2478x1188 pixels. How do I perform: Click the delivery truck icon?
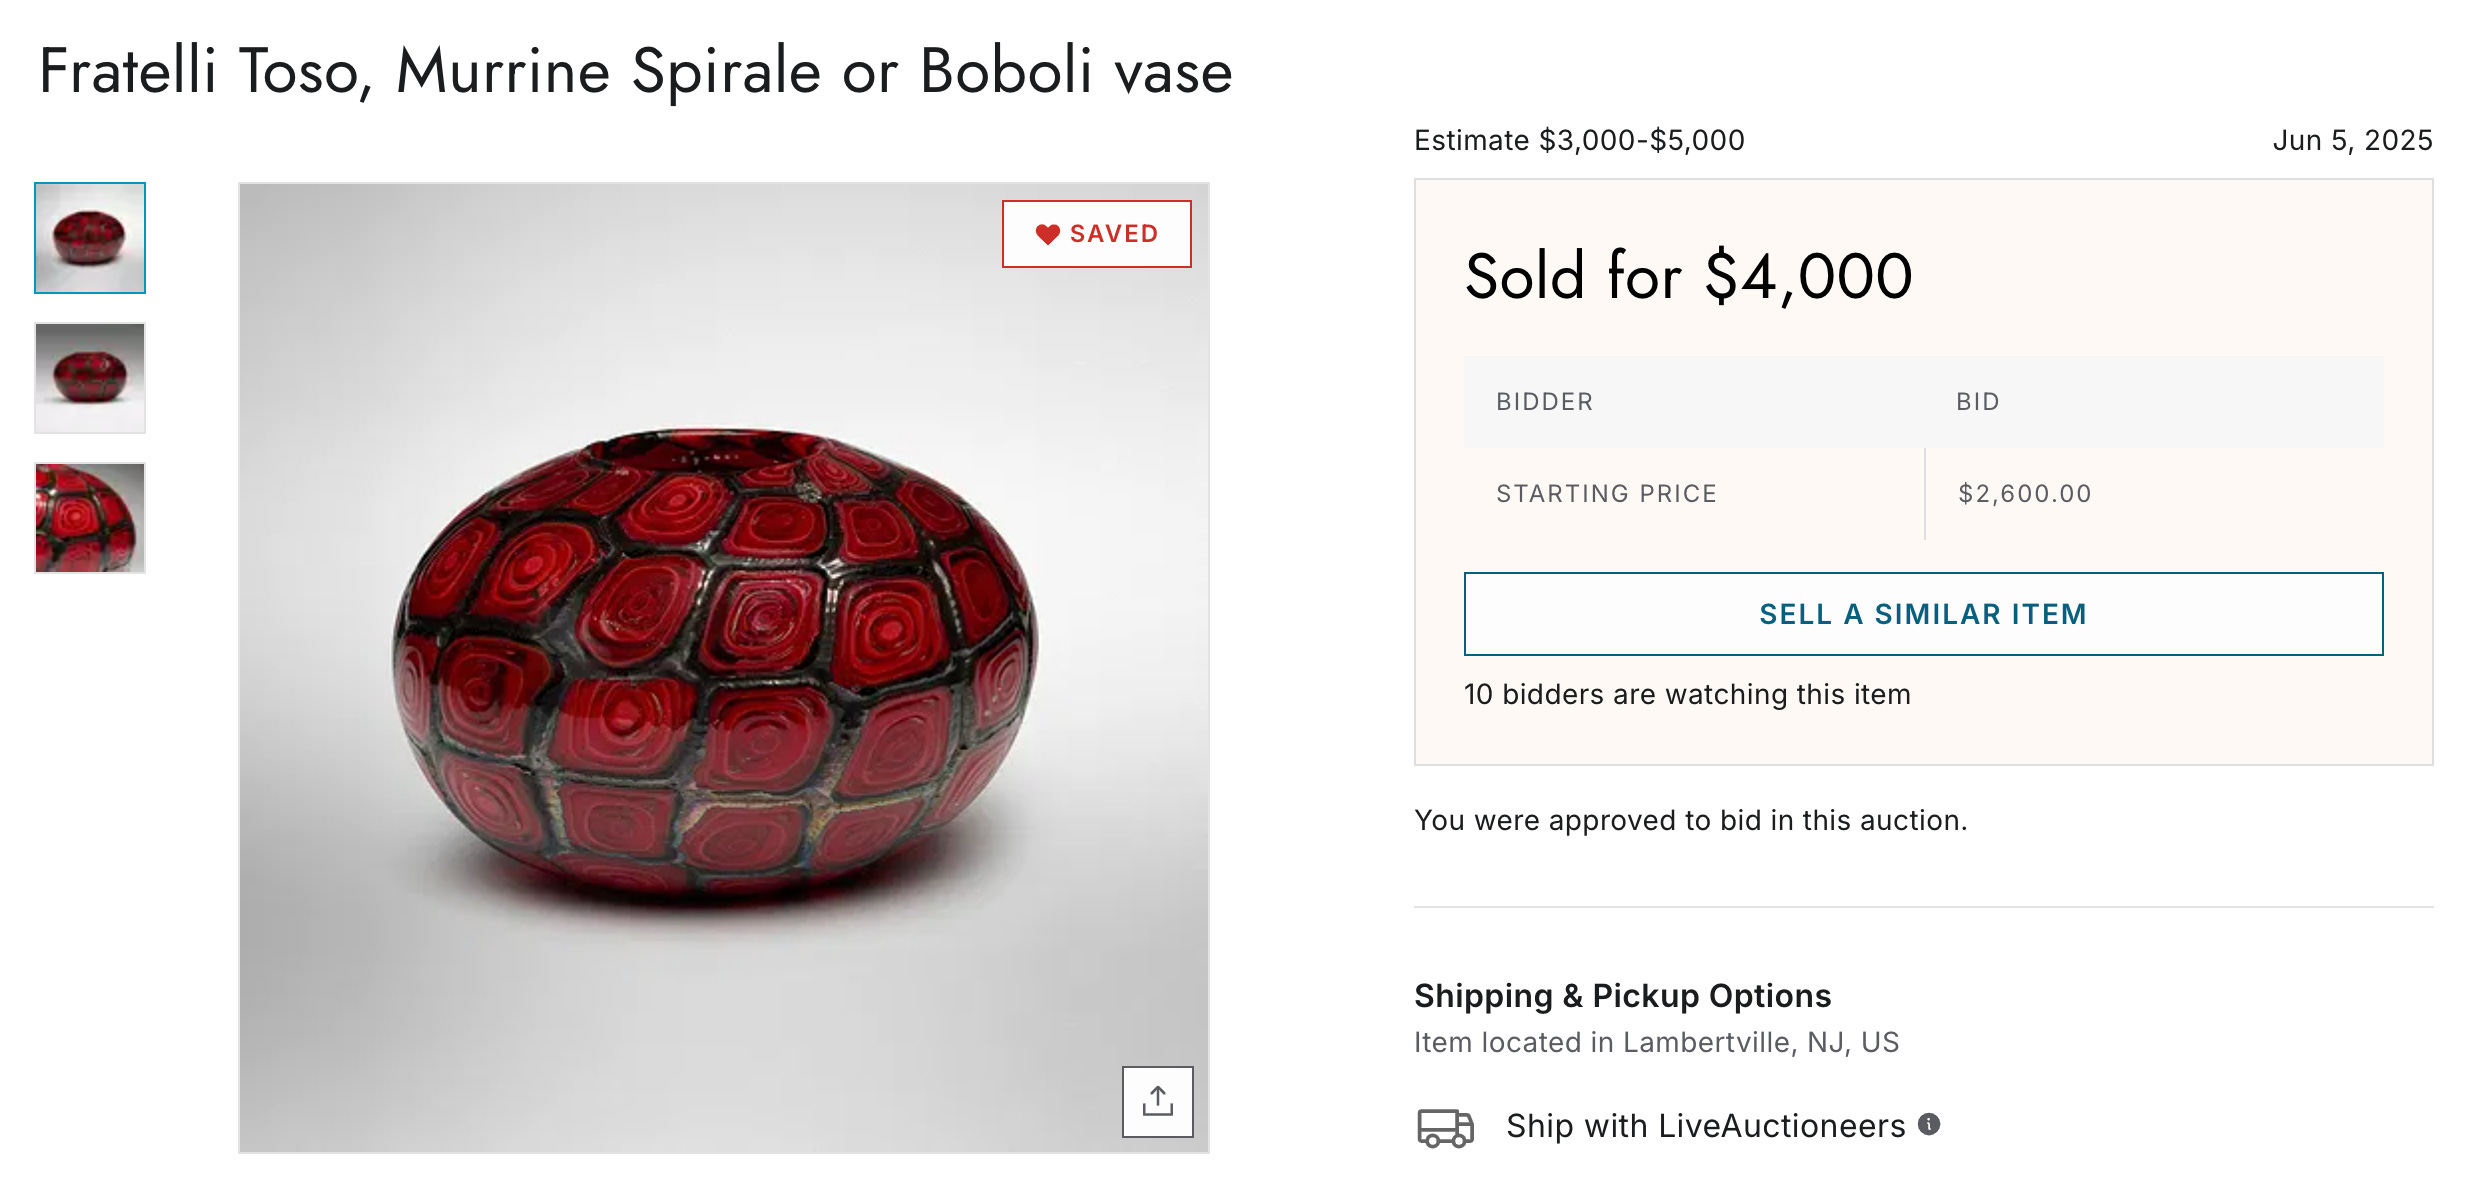(1445, 1127)
